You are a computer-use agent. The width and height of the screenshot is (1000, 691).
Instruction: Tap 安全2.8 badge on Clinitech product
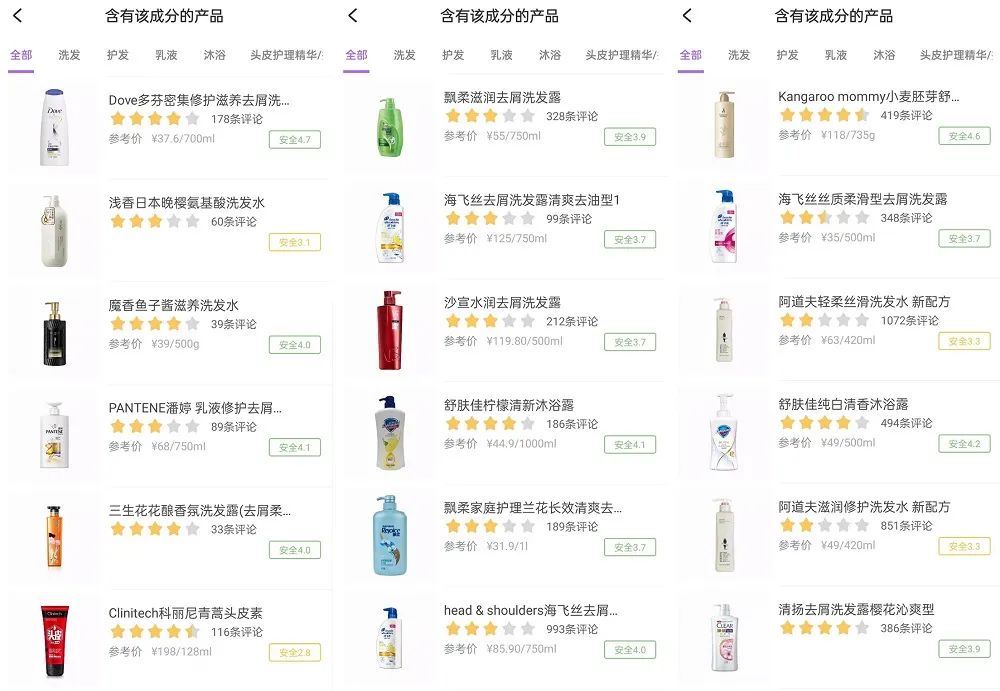click(295, 653)
